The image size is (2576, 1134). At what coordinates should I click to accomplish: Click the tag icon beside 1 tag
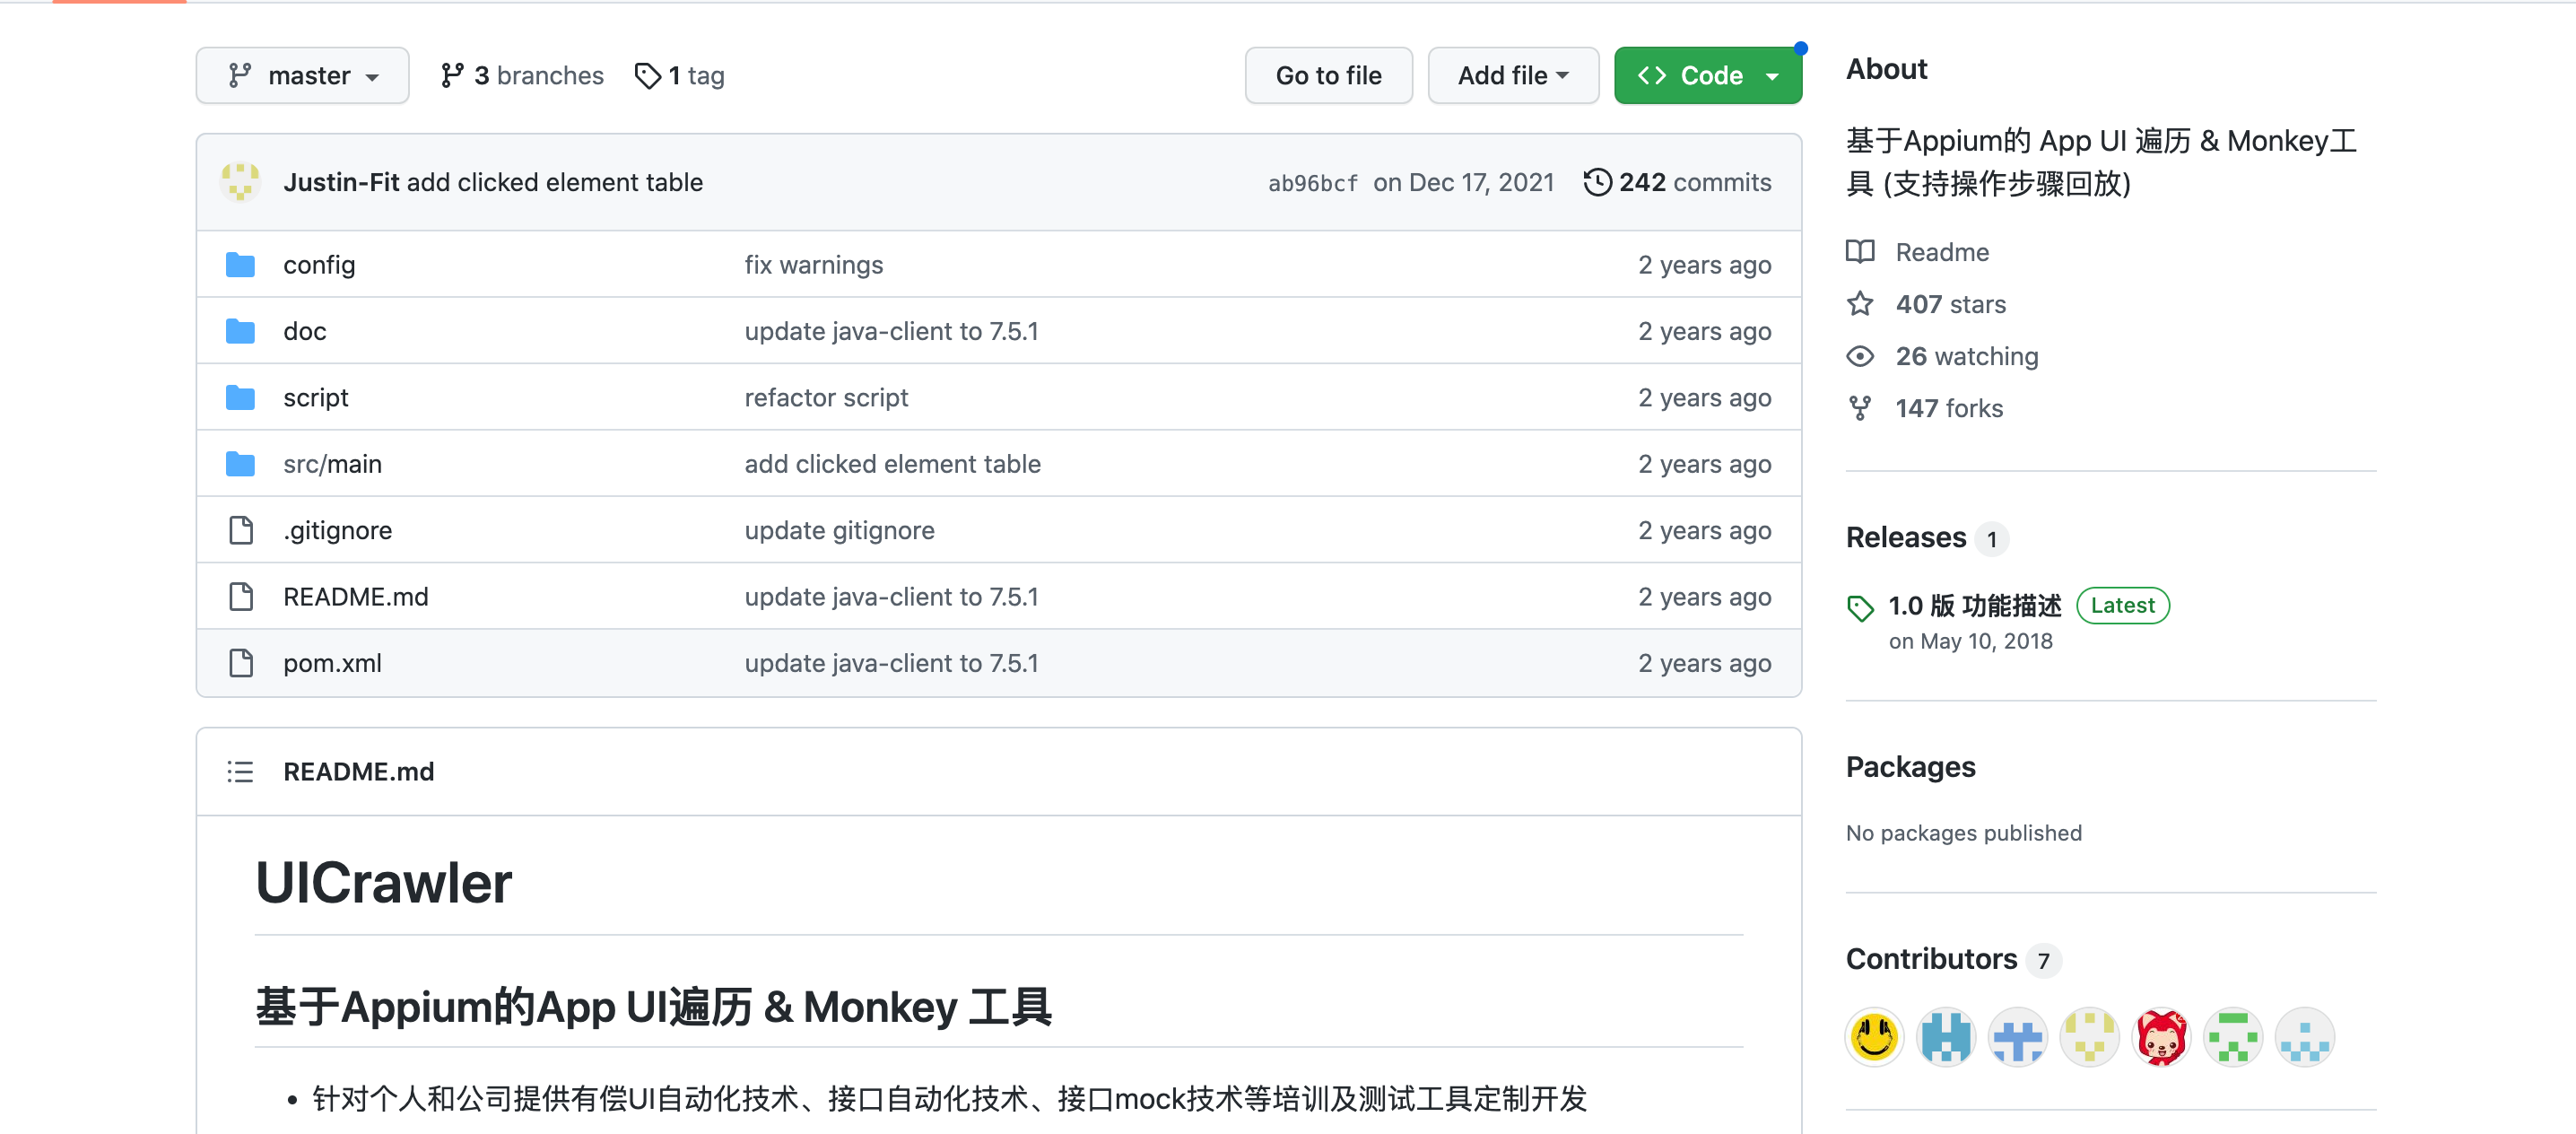[x=647, y=75]
